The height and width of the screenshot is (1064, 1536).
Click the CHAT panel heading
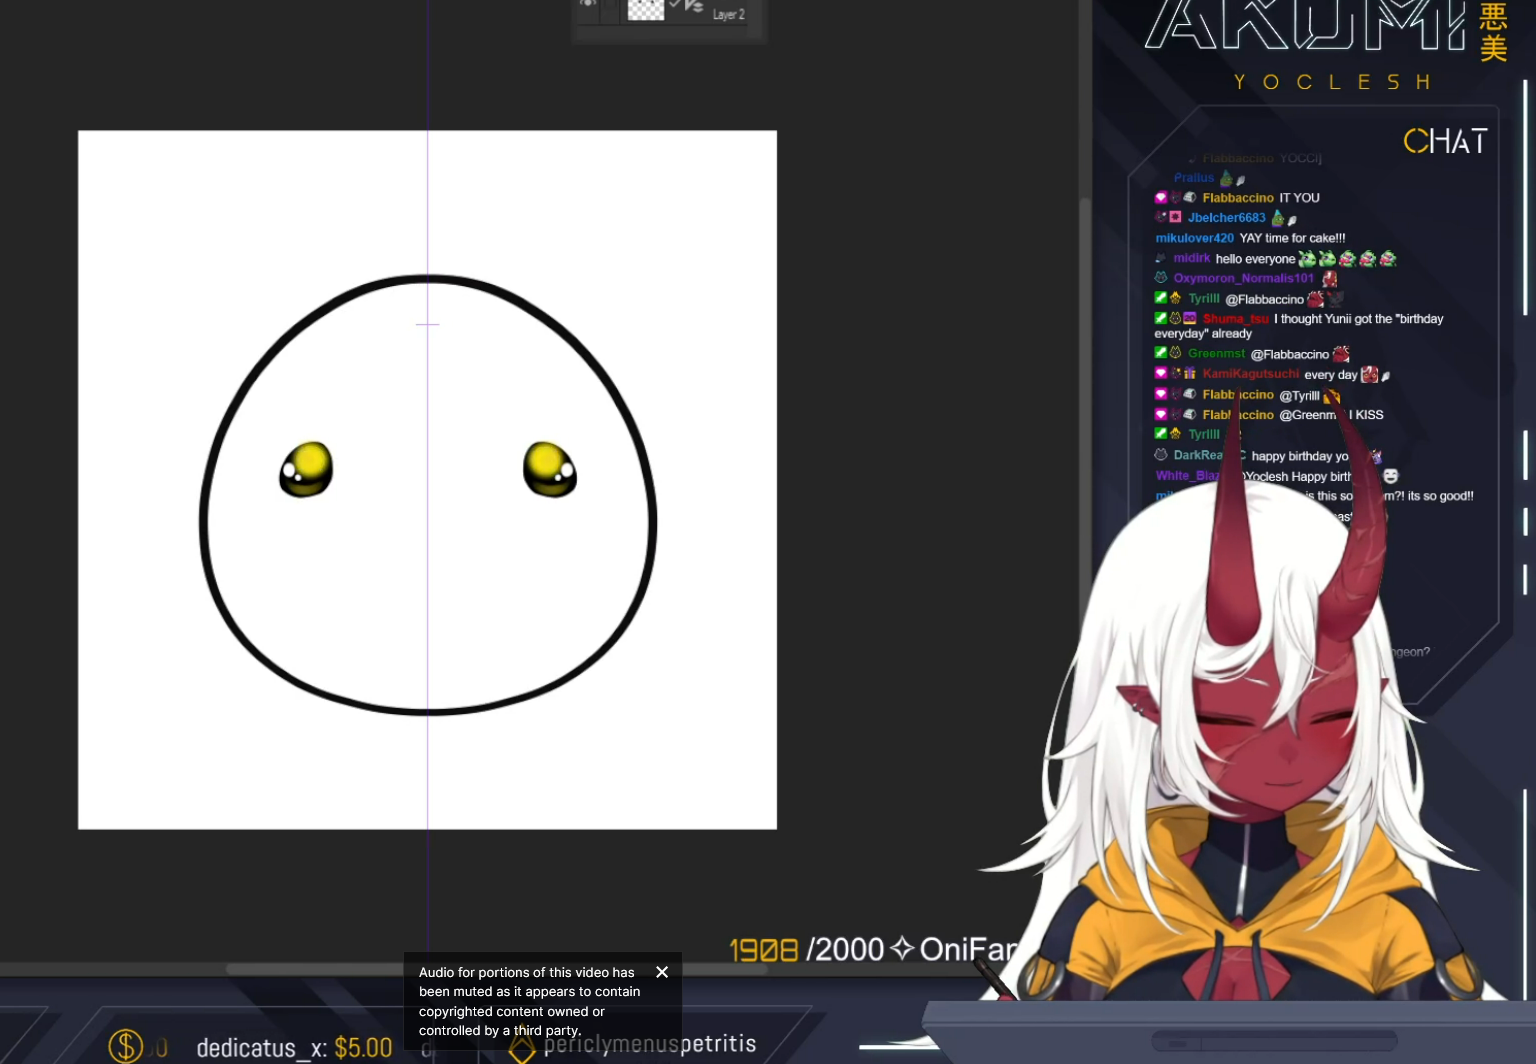pyautogui.click(x=1446, y=141)
